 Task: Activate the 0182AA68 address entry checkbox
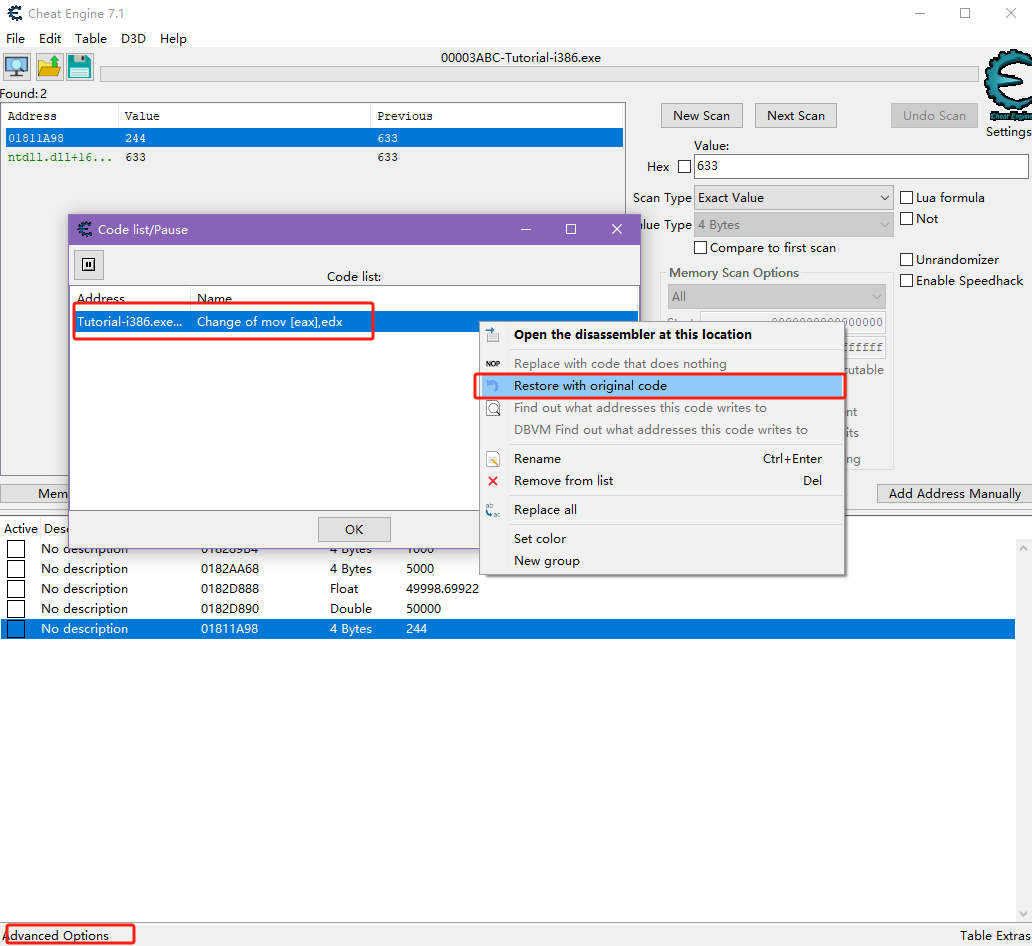16,569
